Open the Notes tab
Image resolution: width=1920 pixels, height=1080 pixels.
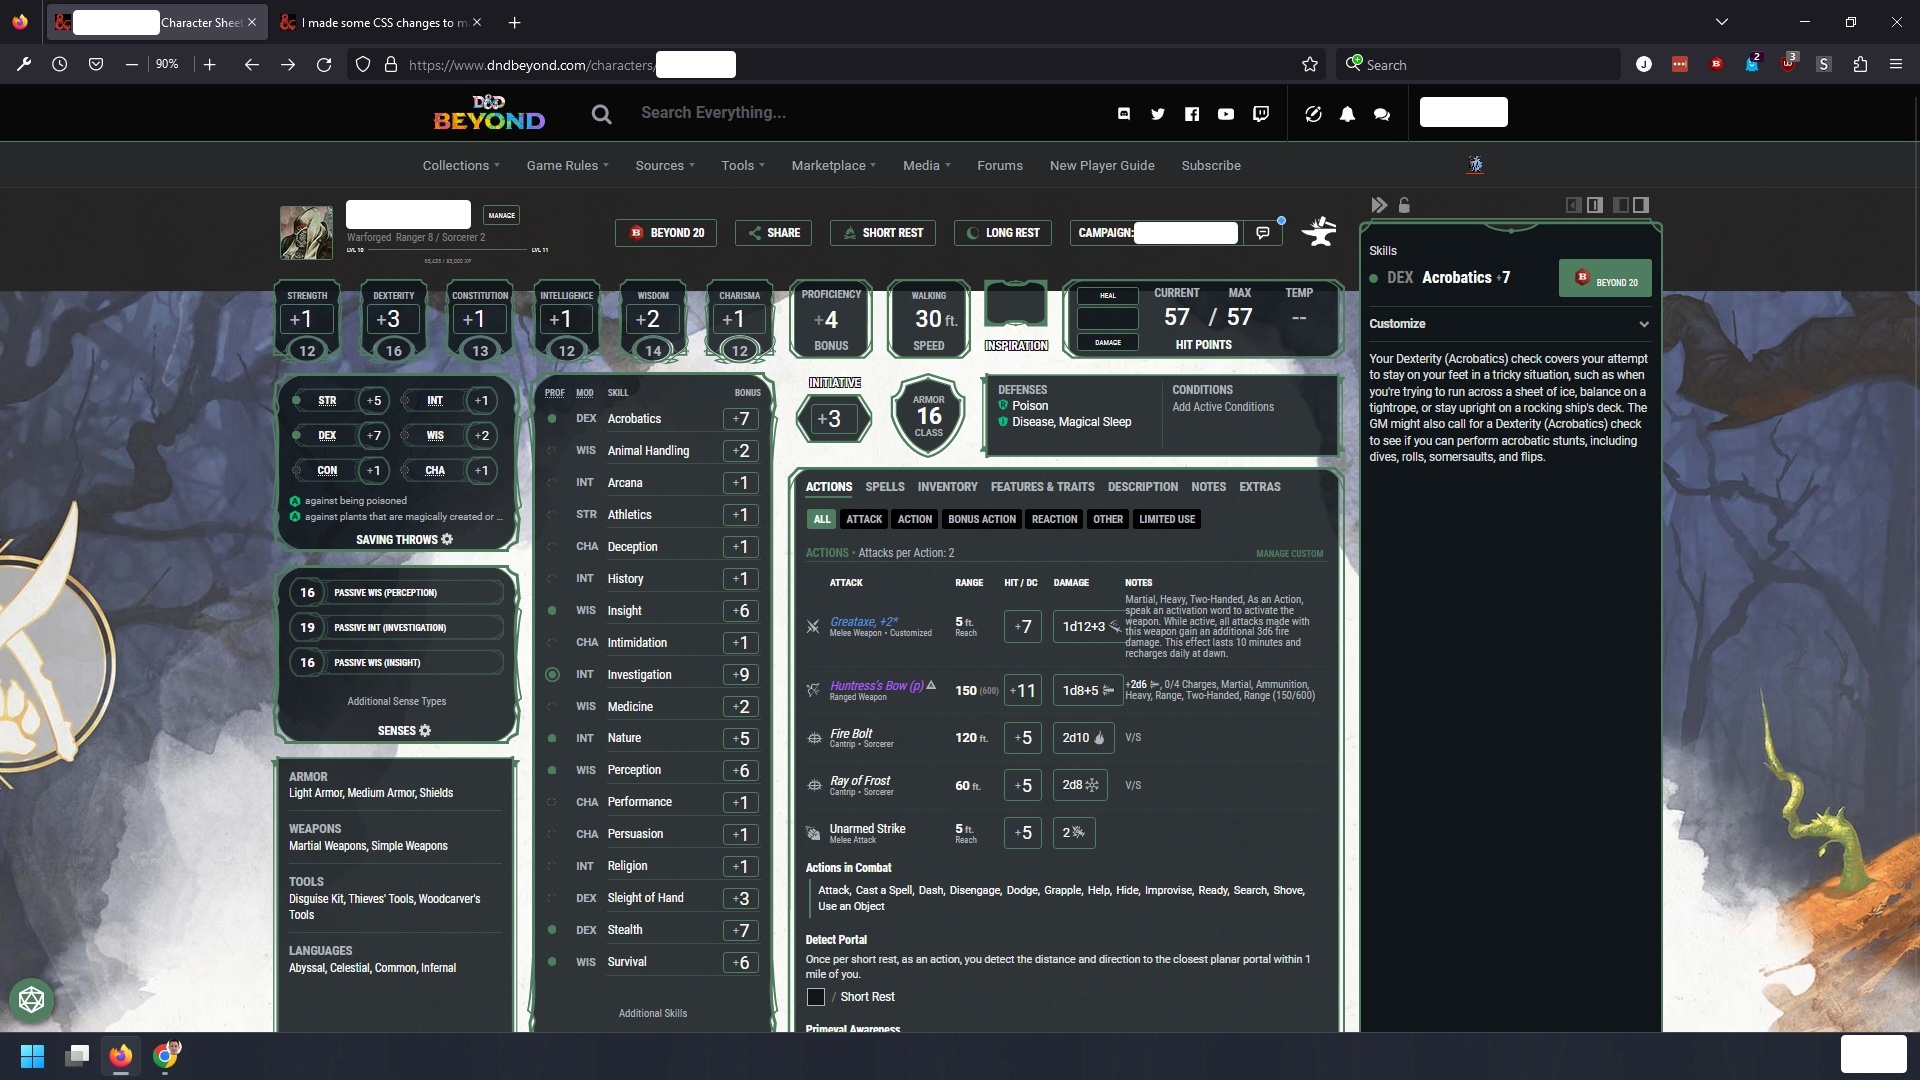1208,487
